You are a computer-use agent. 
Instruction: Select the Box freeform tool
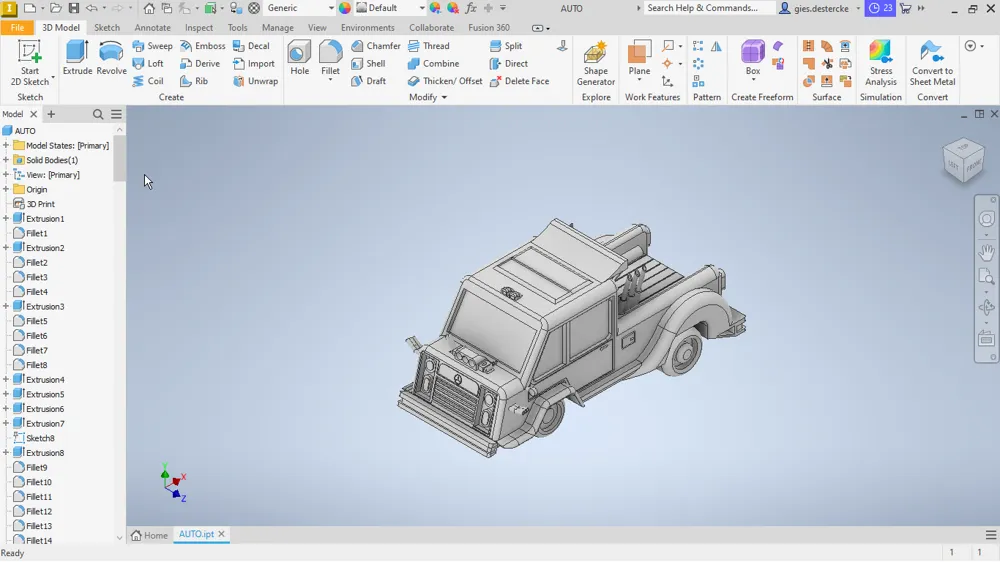pos(753,58)
